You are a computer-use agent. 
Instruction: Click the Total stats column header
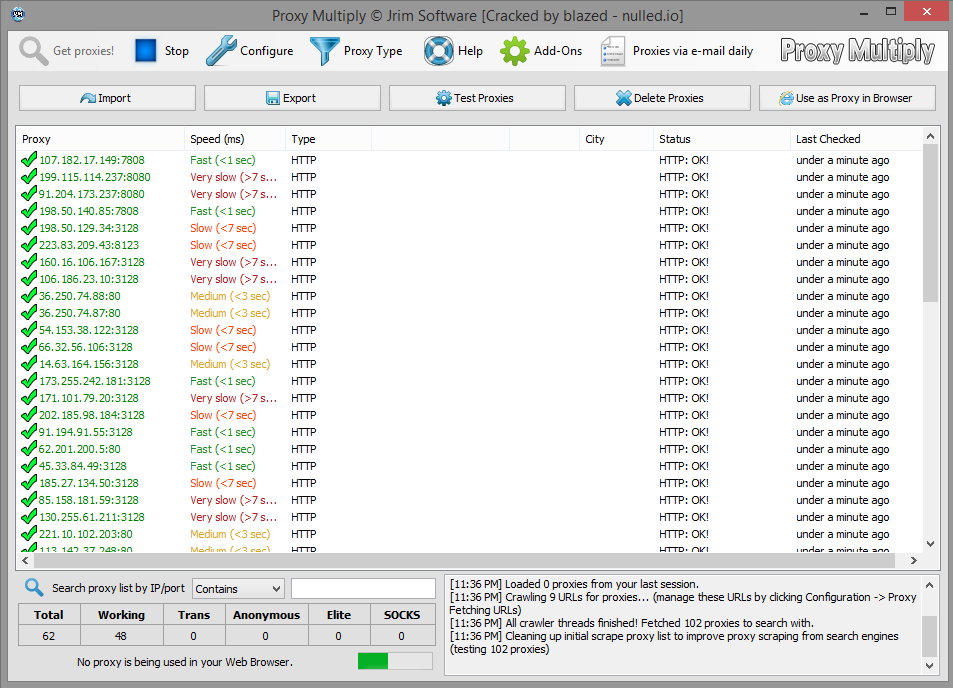49,615
